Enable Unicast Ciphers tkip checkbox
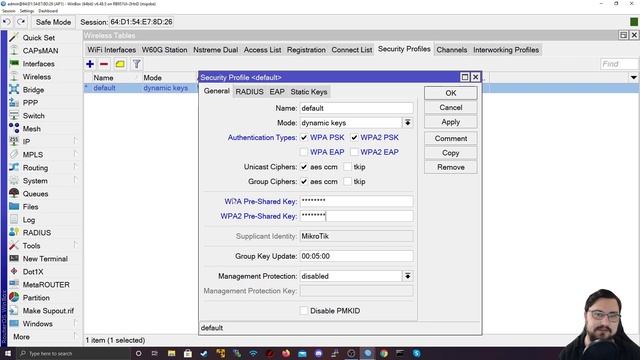Viewport: 640px width, 360px height. 347,167
